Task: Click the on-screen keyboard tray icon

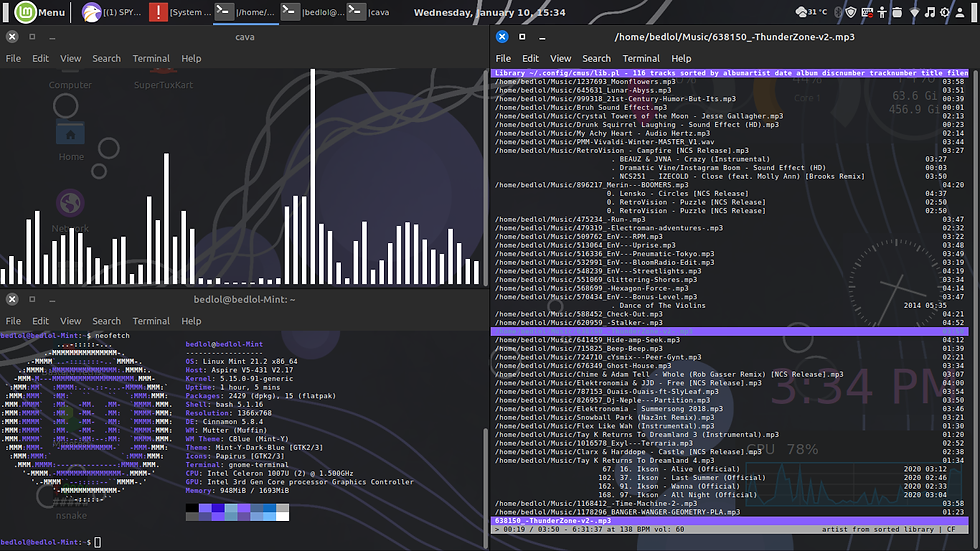Action: tap(868, 13)
